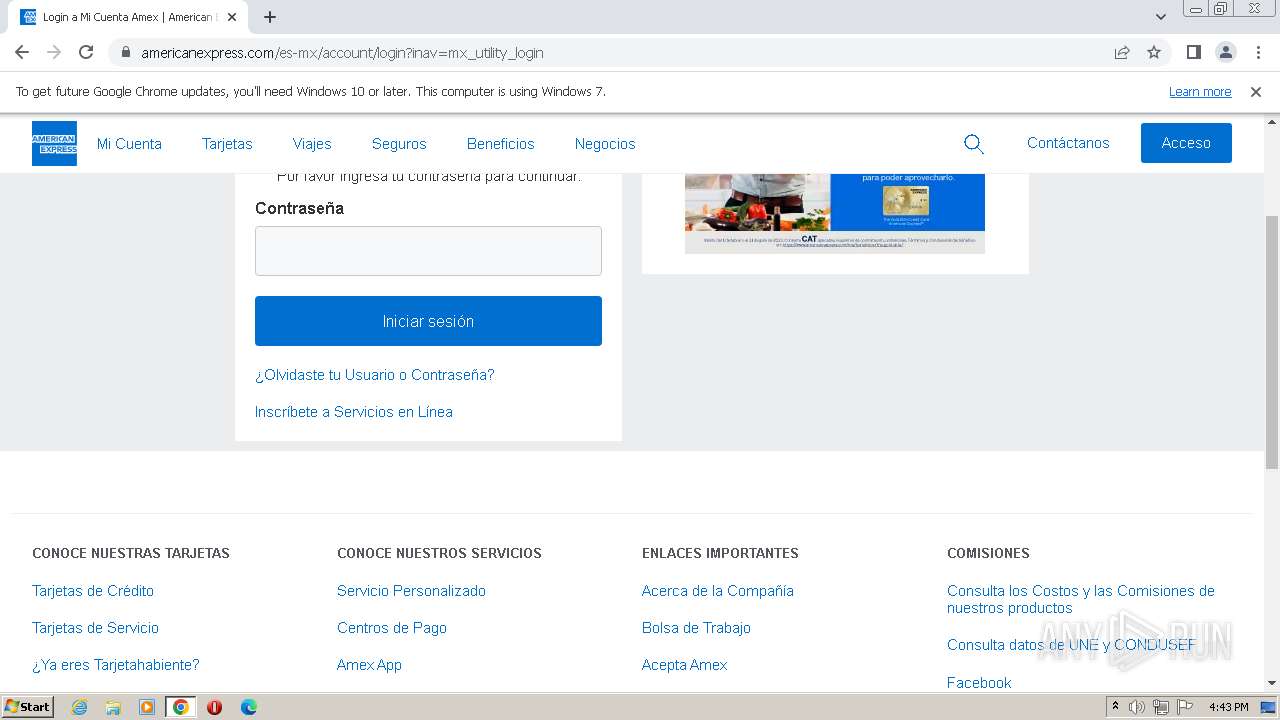Screen dimensions: 1280x720
Task: Show hidden system tray icons arrow
Action: [1116, 707]
